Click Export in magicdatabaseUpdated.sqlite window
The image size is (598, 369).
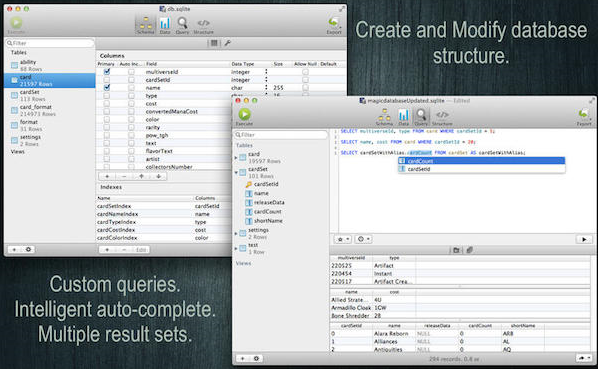(x=584, y=117)
